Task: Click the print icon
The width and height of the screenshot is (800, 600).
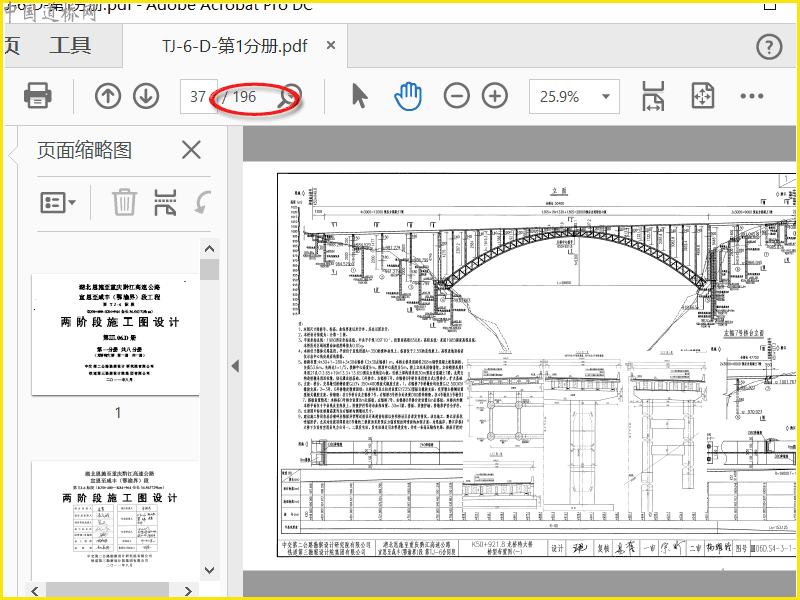Action: (x=38, y=95)
